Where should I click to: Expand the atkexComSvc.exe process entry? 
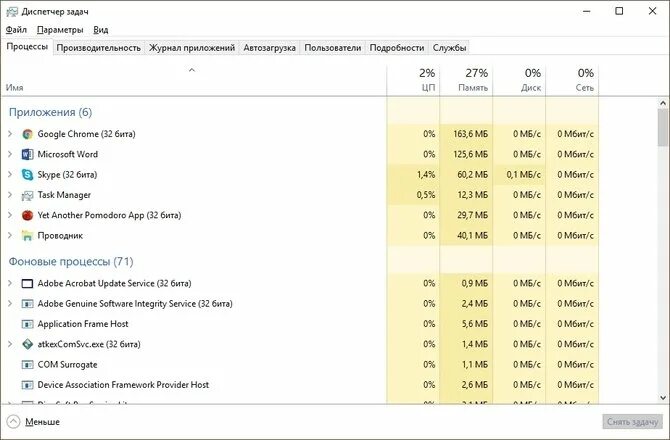tap(10, 344)
